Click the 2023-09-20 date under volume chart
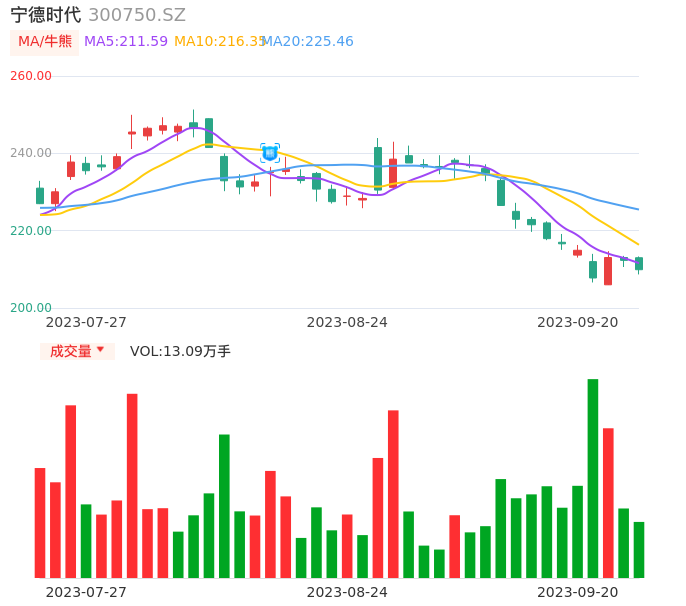Image resolution: width=686 pixels, height=606 pixels. pos(578,592)
